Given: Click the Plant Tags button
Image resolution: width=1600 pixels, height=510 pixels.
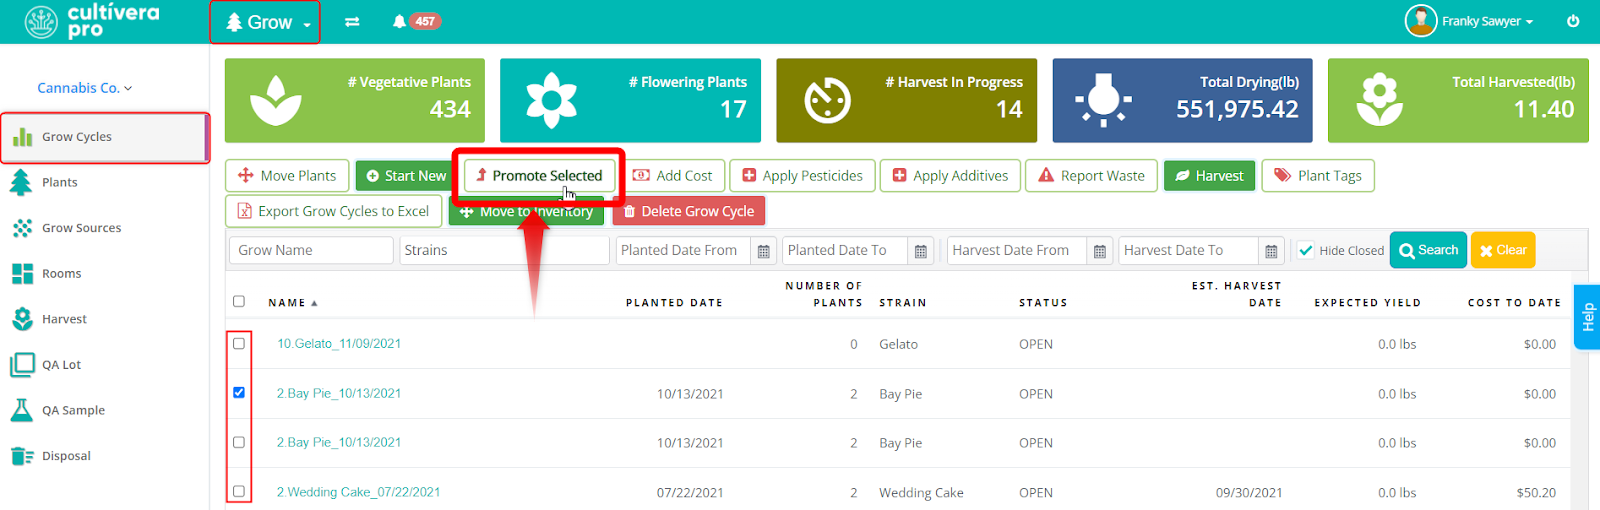Looking at the screenshot, I should [1318, 176].
